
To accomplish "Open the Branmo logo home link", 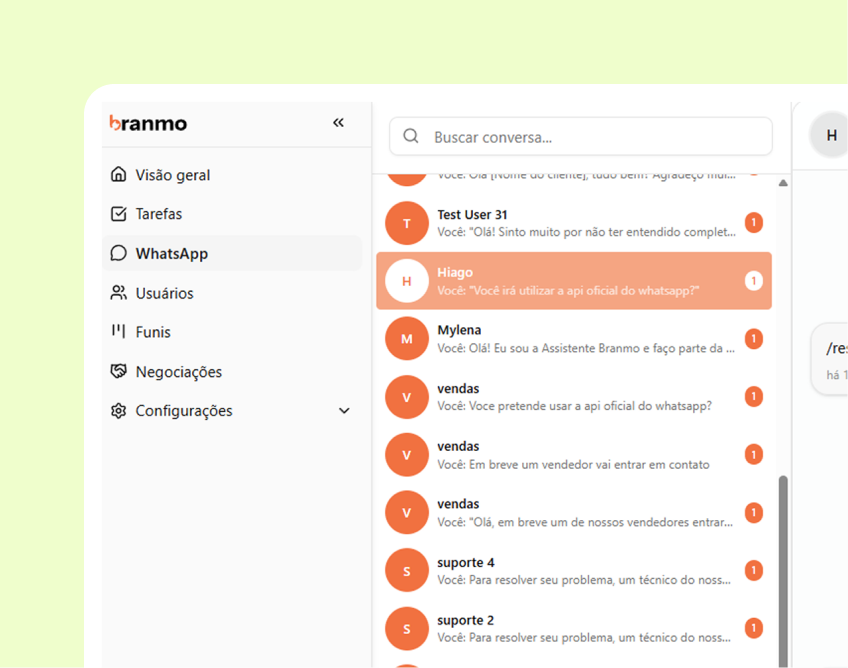I will [148, 123].
